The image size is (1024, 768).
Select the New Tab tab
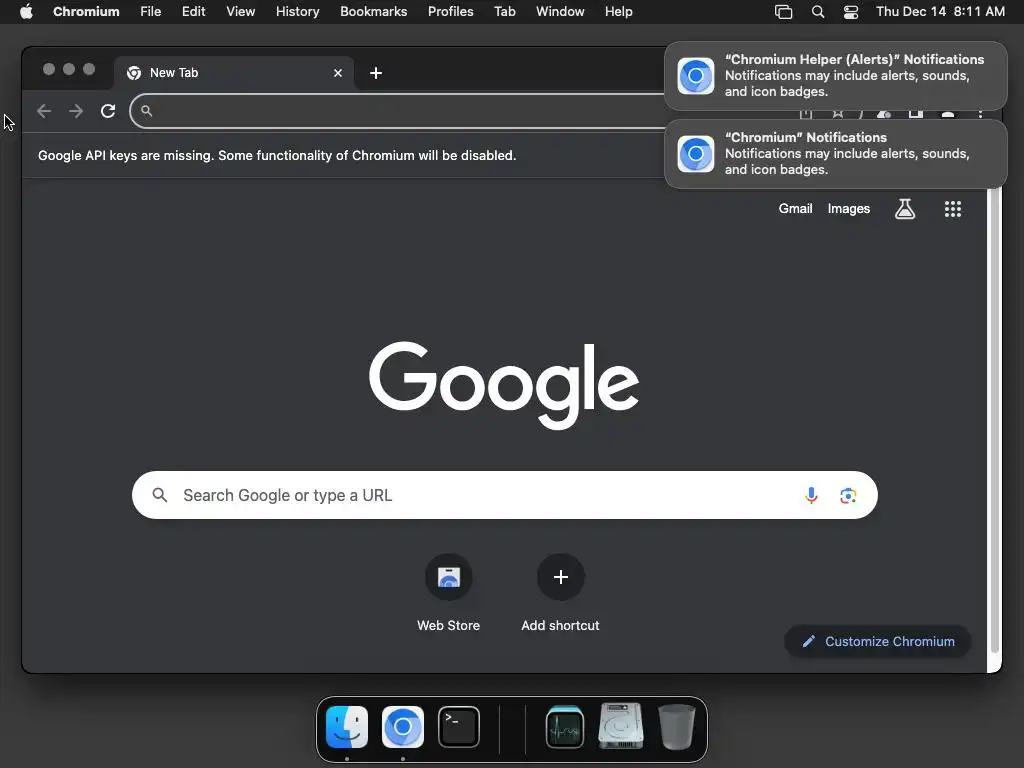(234, 72)
